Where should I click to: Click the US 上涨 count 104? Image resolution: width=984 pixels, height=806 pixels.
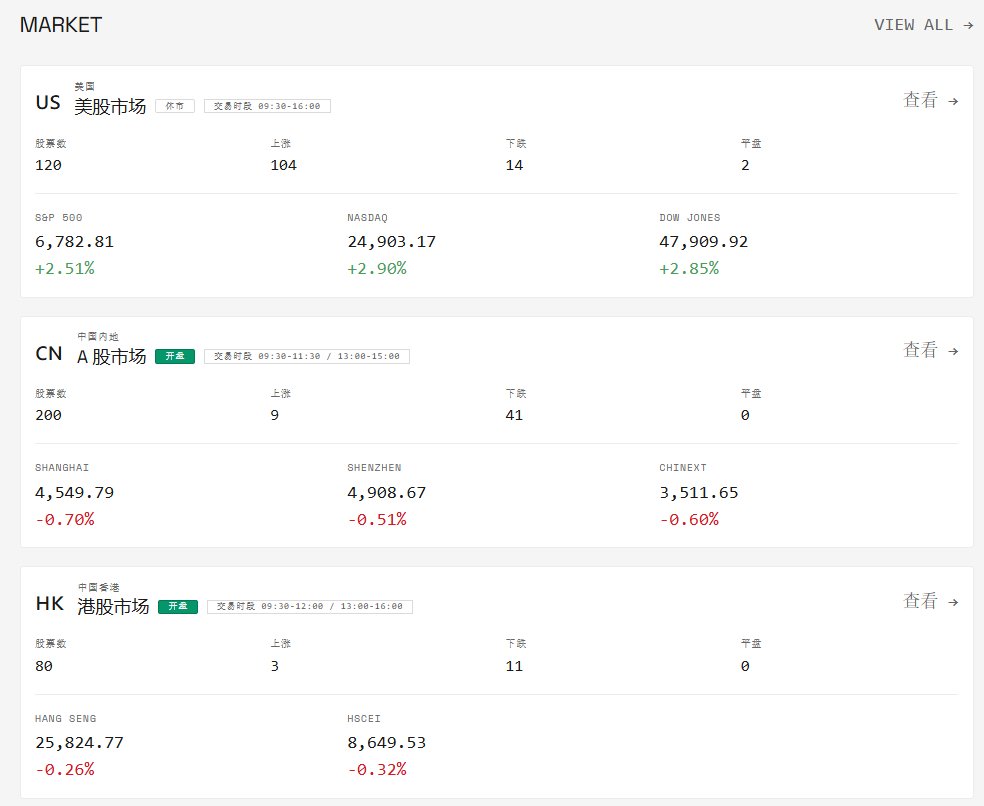tap(283, 165)
